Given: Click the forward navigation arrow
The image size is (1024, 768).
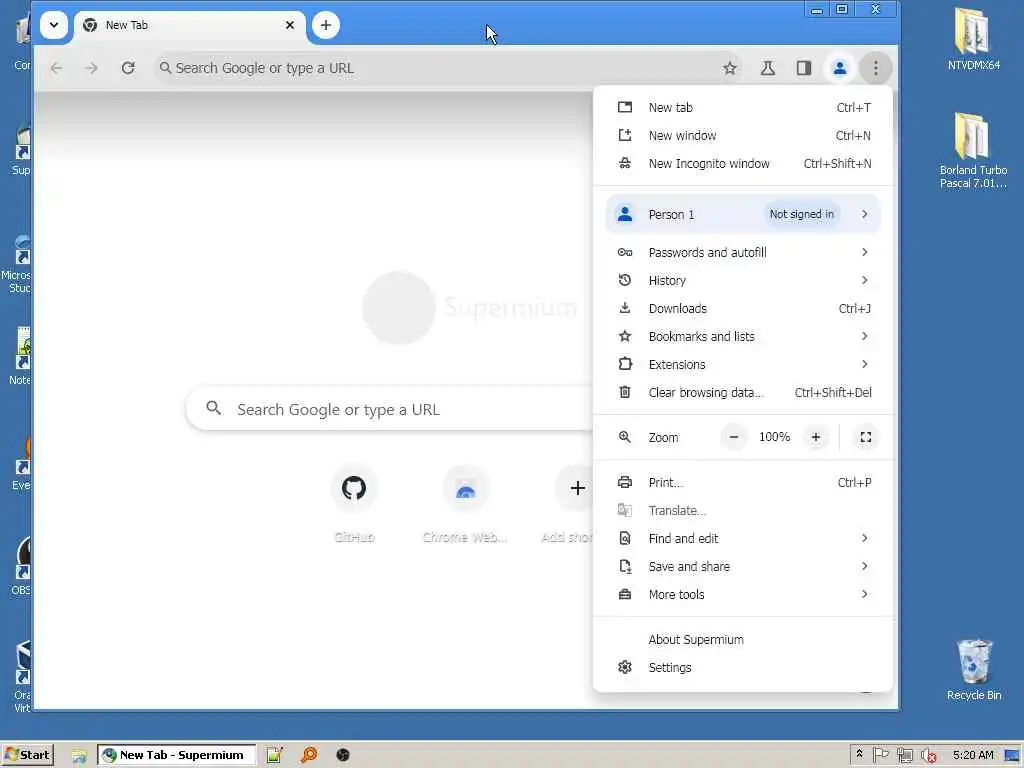Looking at the screenshot, I should (91, 68).
